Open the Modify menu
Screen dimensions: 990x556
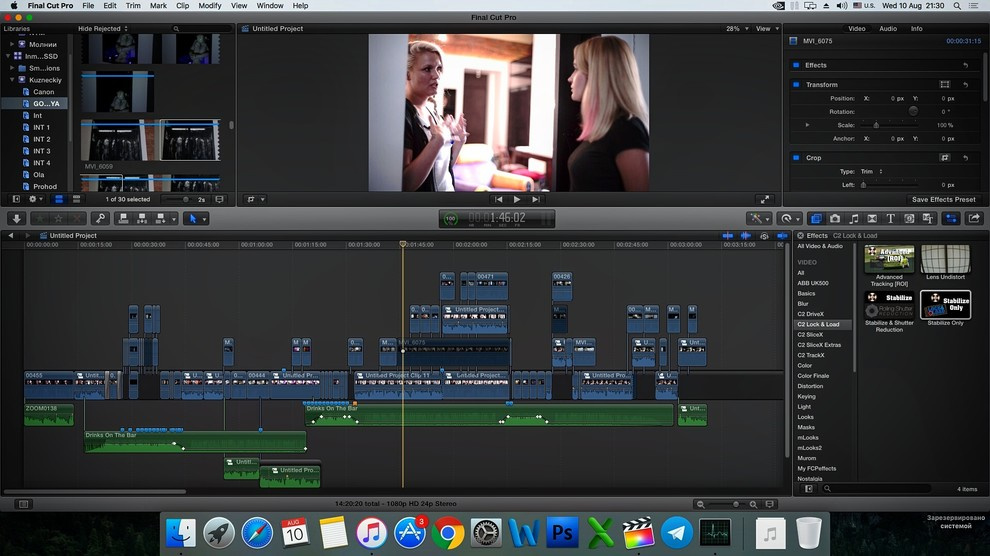coord(210,6)
